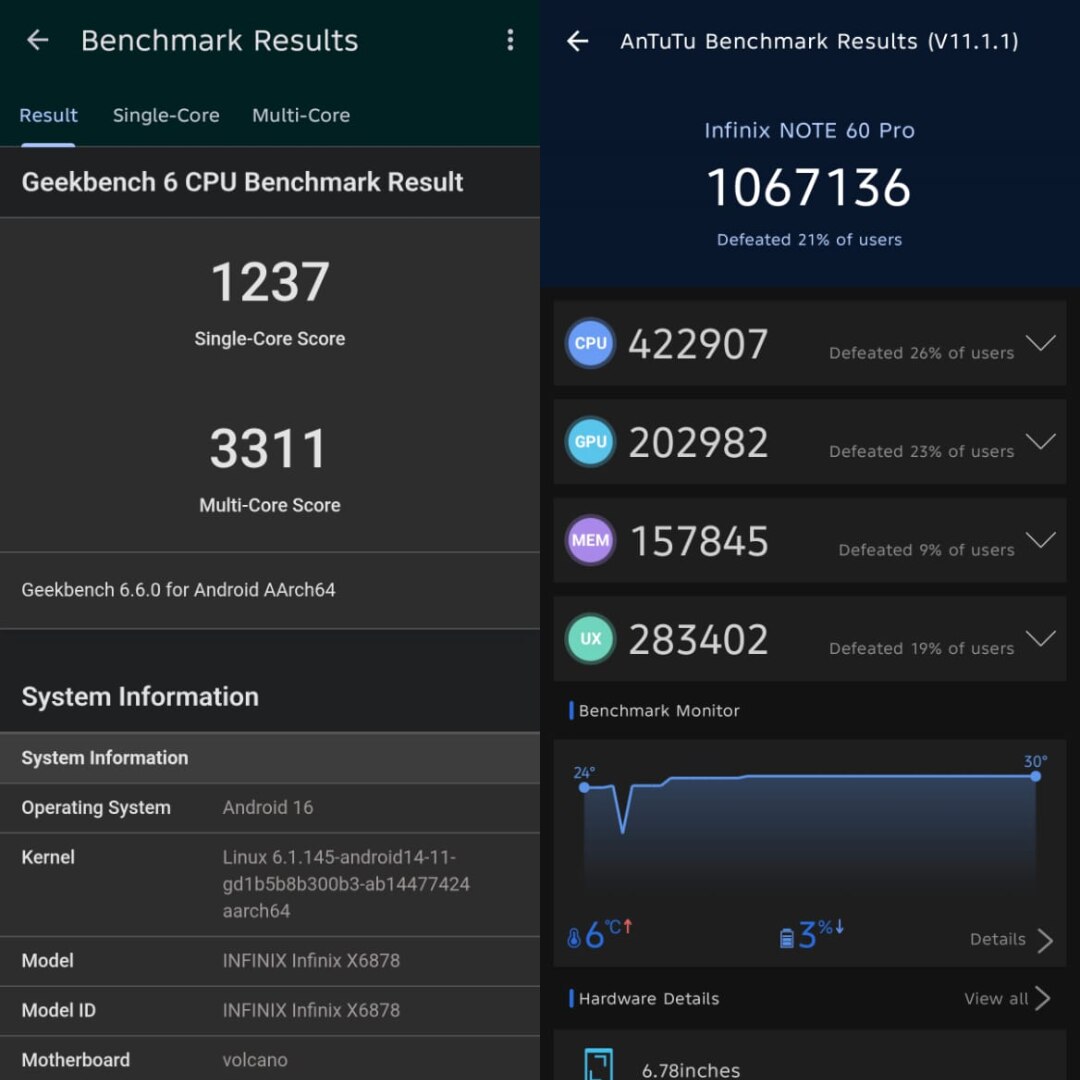Go back from Geekbench Benchmark Results
The height and width of the screenshot is (1080, 1080).
(x=37, y=40)
